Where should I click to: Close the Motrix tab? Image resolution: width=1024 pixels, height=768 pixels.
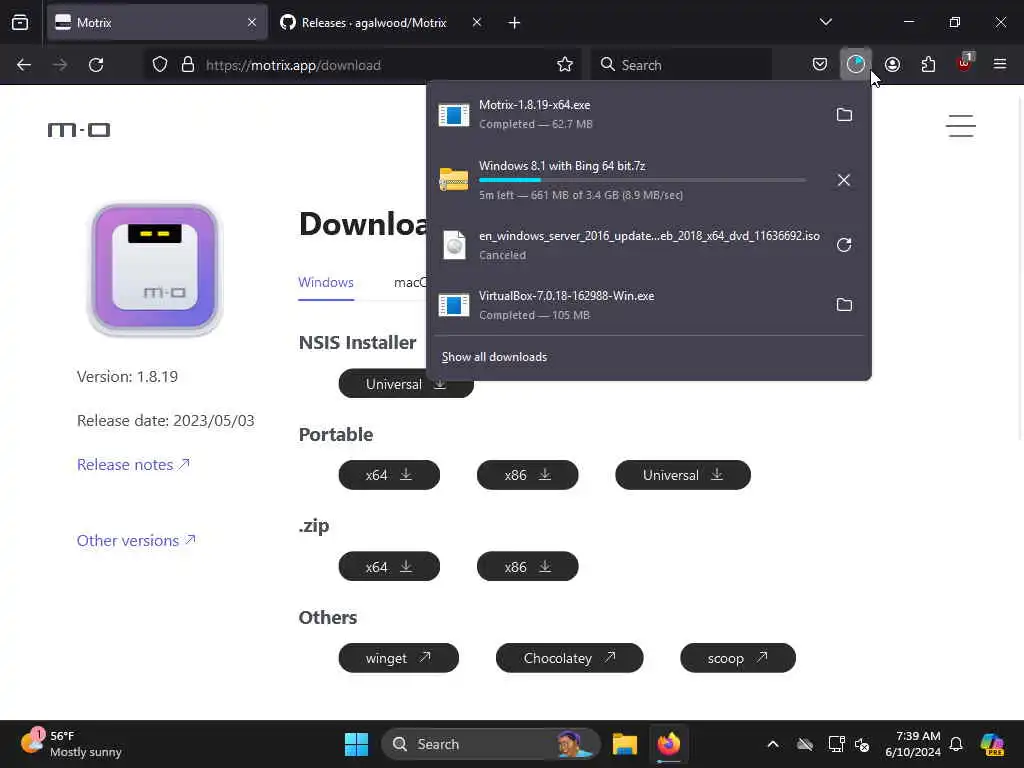252,23
